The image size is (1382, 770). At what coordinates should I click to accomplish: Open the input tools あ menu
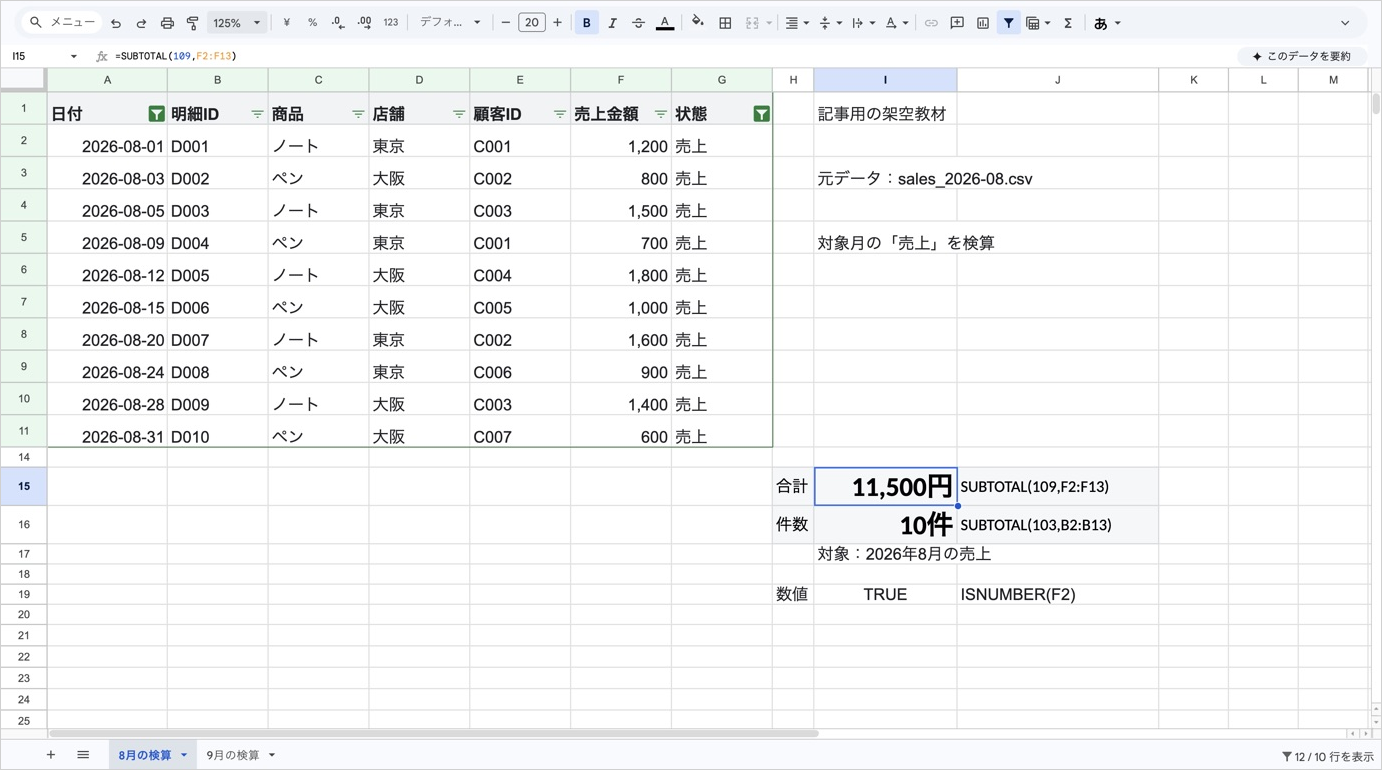1107,23
